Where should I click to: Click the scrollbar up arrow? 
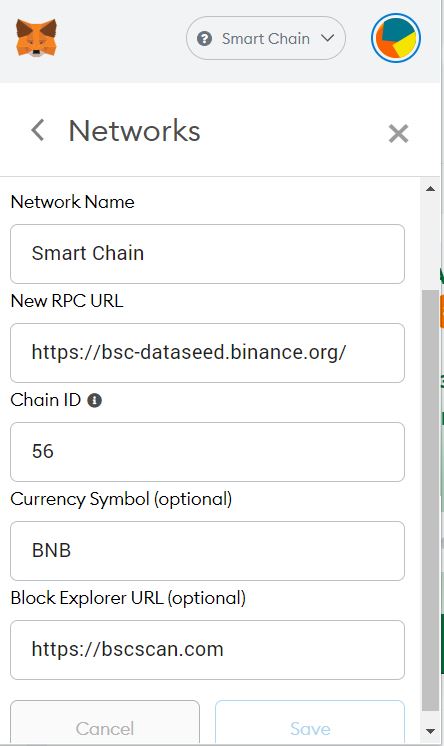click(x=430, y=189)
